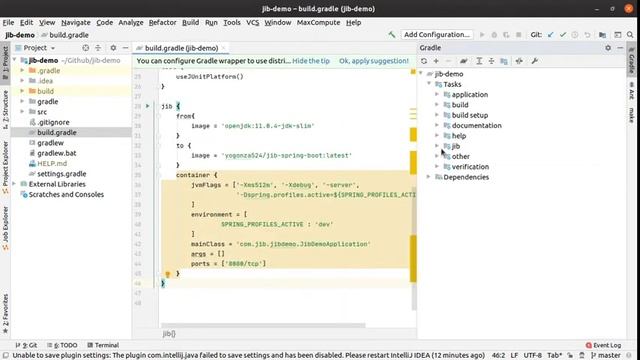Expand the src folder in project tree
Image resolution: width=640 pixels, height=360 pixels.
pos(22,112)
